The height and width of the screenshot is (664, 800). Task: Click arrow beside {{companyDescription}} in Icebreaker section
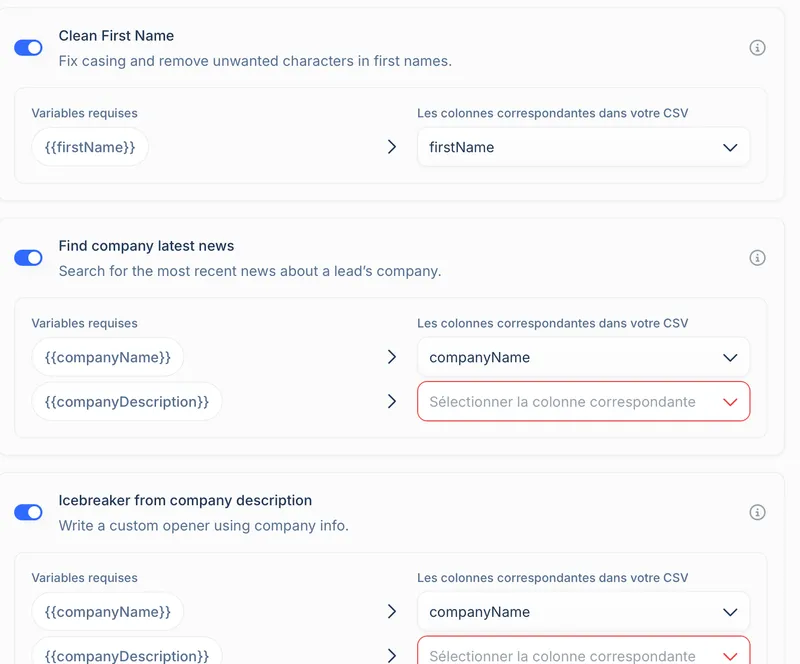coord(392,656)
